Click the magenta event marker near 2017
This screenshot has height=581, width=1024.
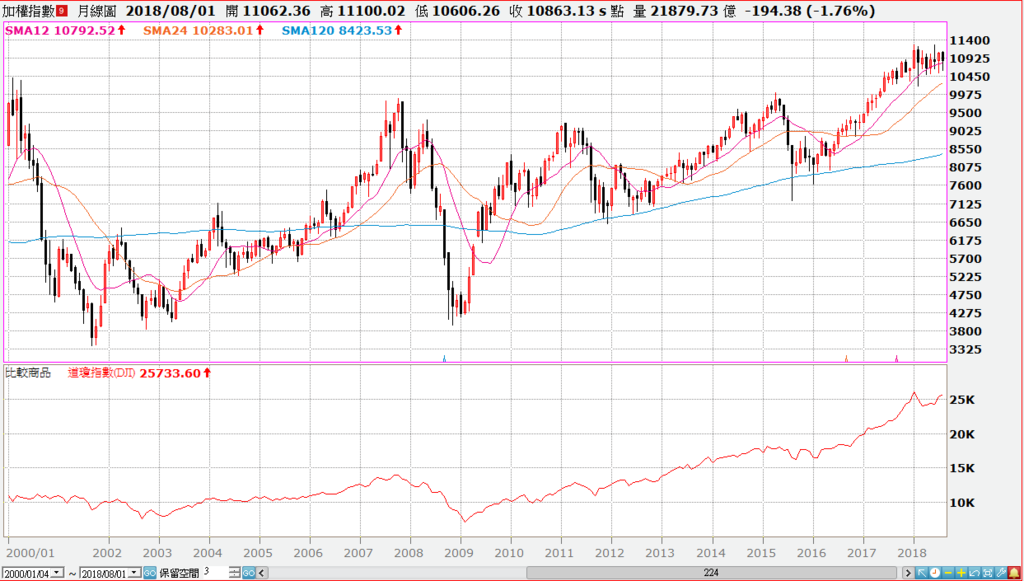point(896,358)
